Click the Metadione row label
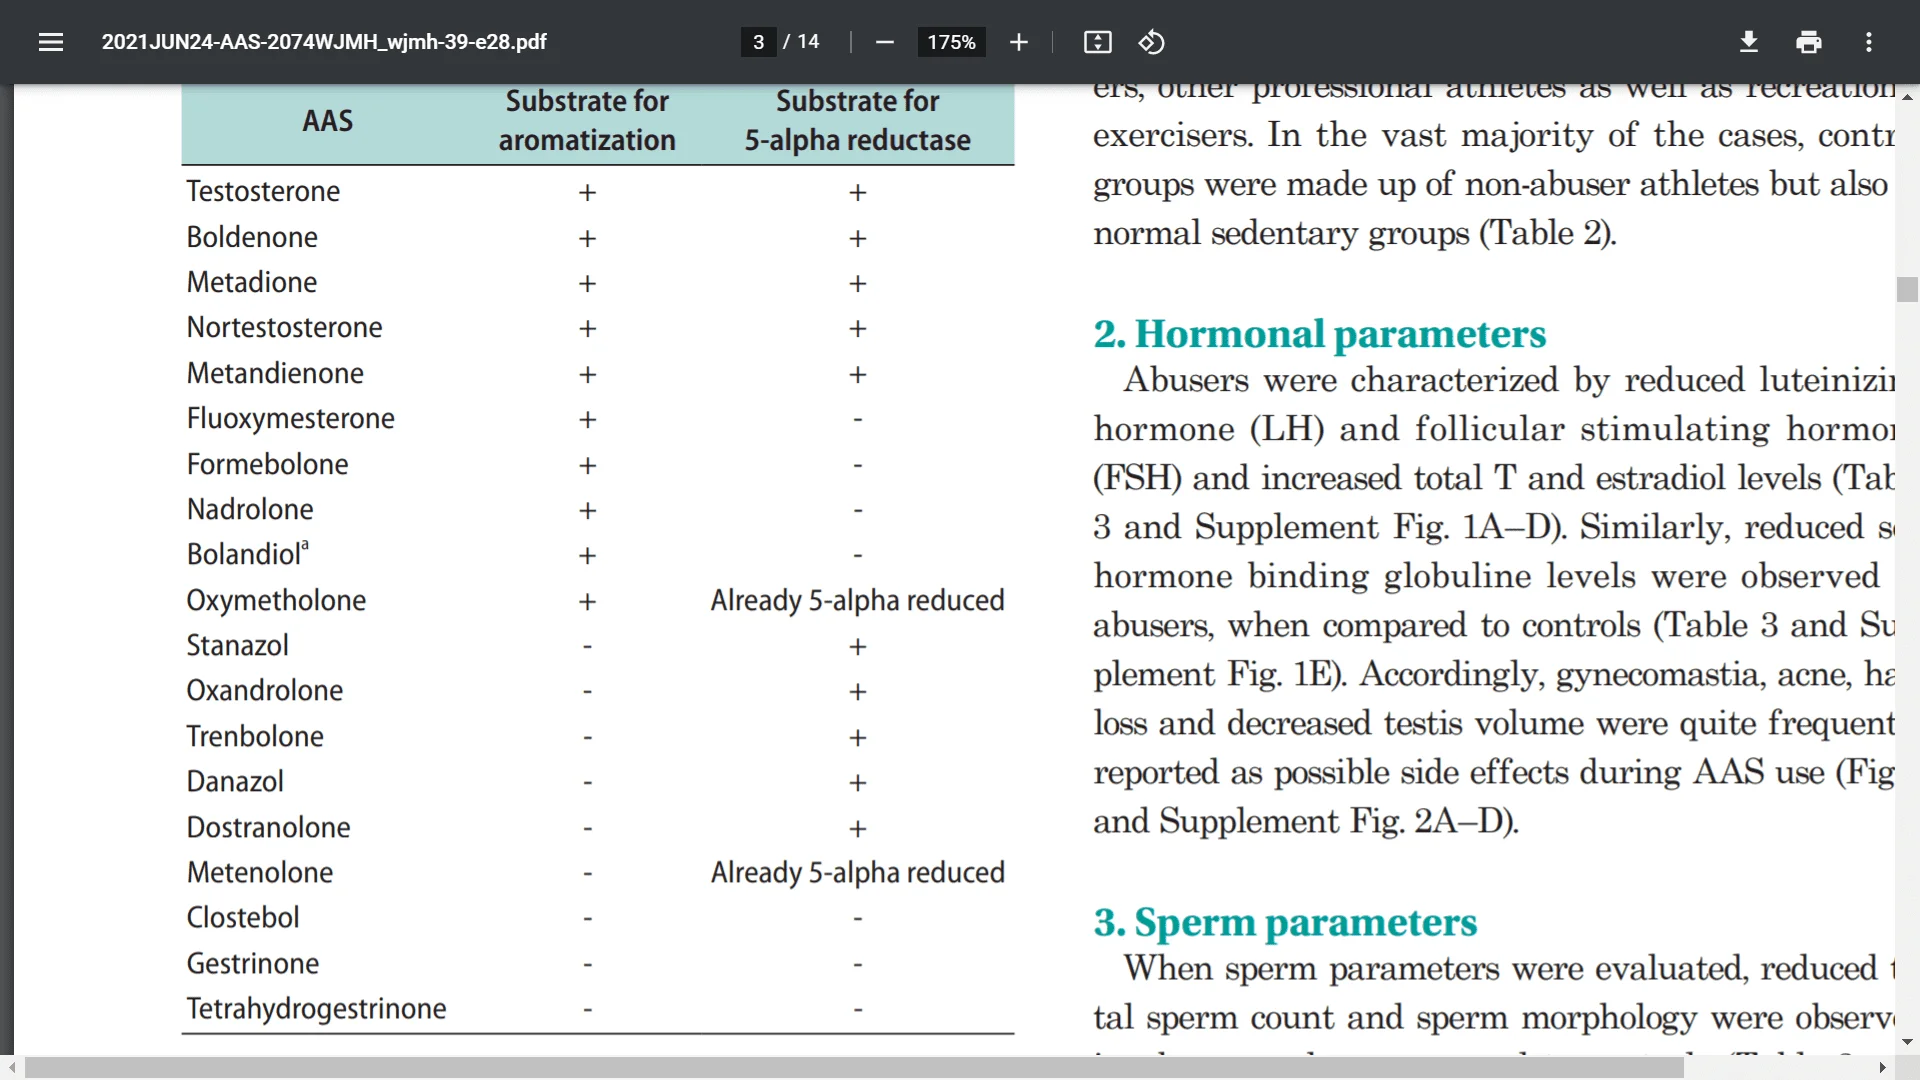 pyautogui.click(x=252, y=283)
